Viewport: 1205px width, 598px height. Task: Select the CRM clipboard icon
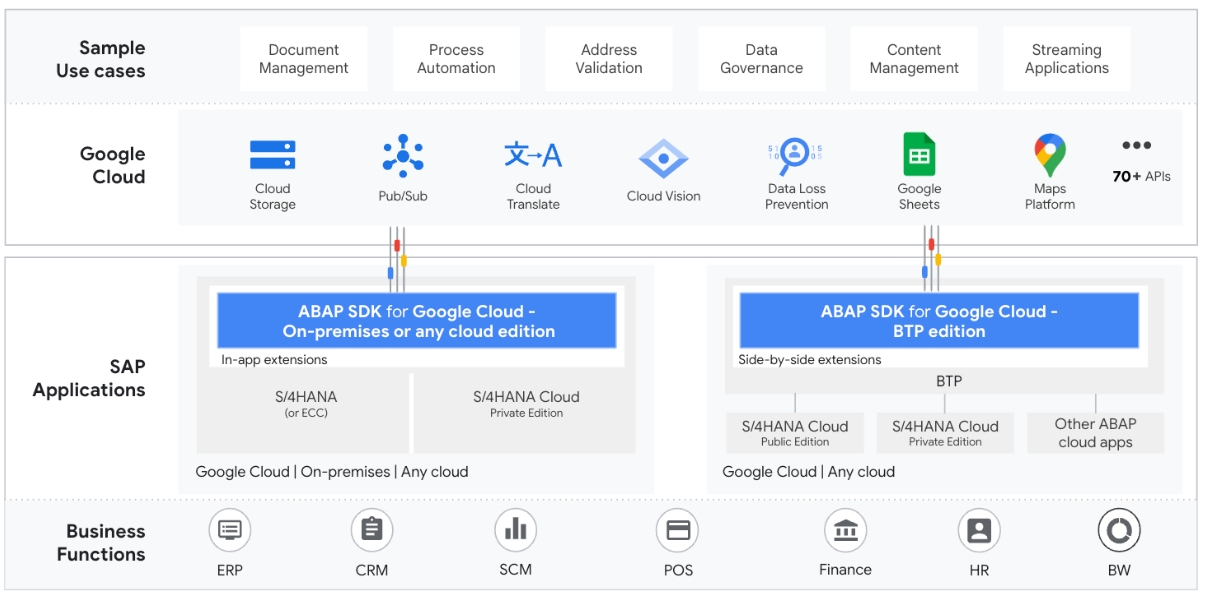pos(371,532)
